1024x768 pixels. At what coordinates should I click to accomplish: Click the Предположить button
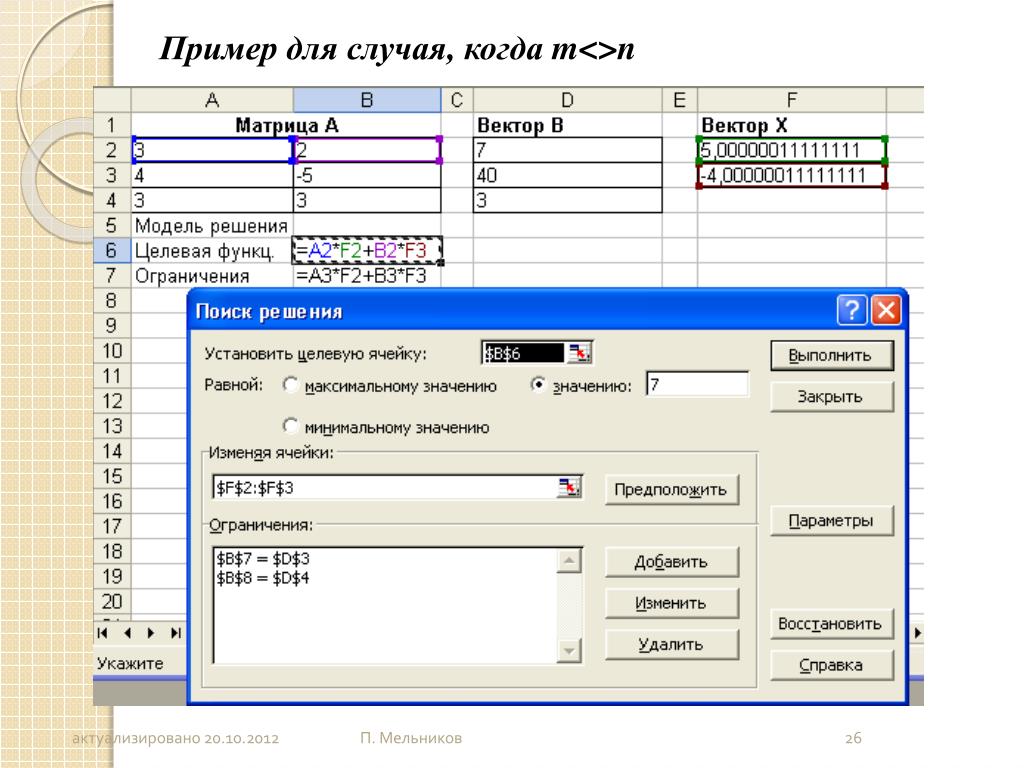coord(672,489)
